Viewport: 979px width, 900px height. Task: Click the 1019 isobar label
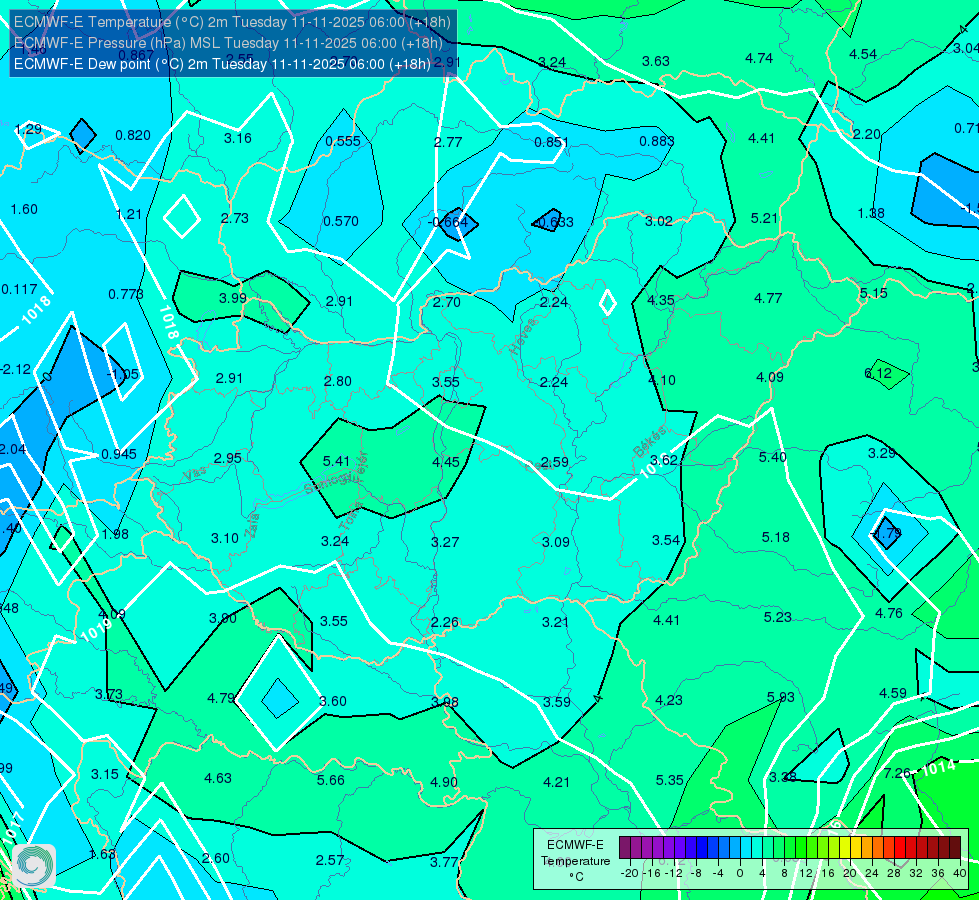(x=96, y=630)
